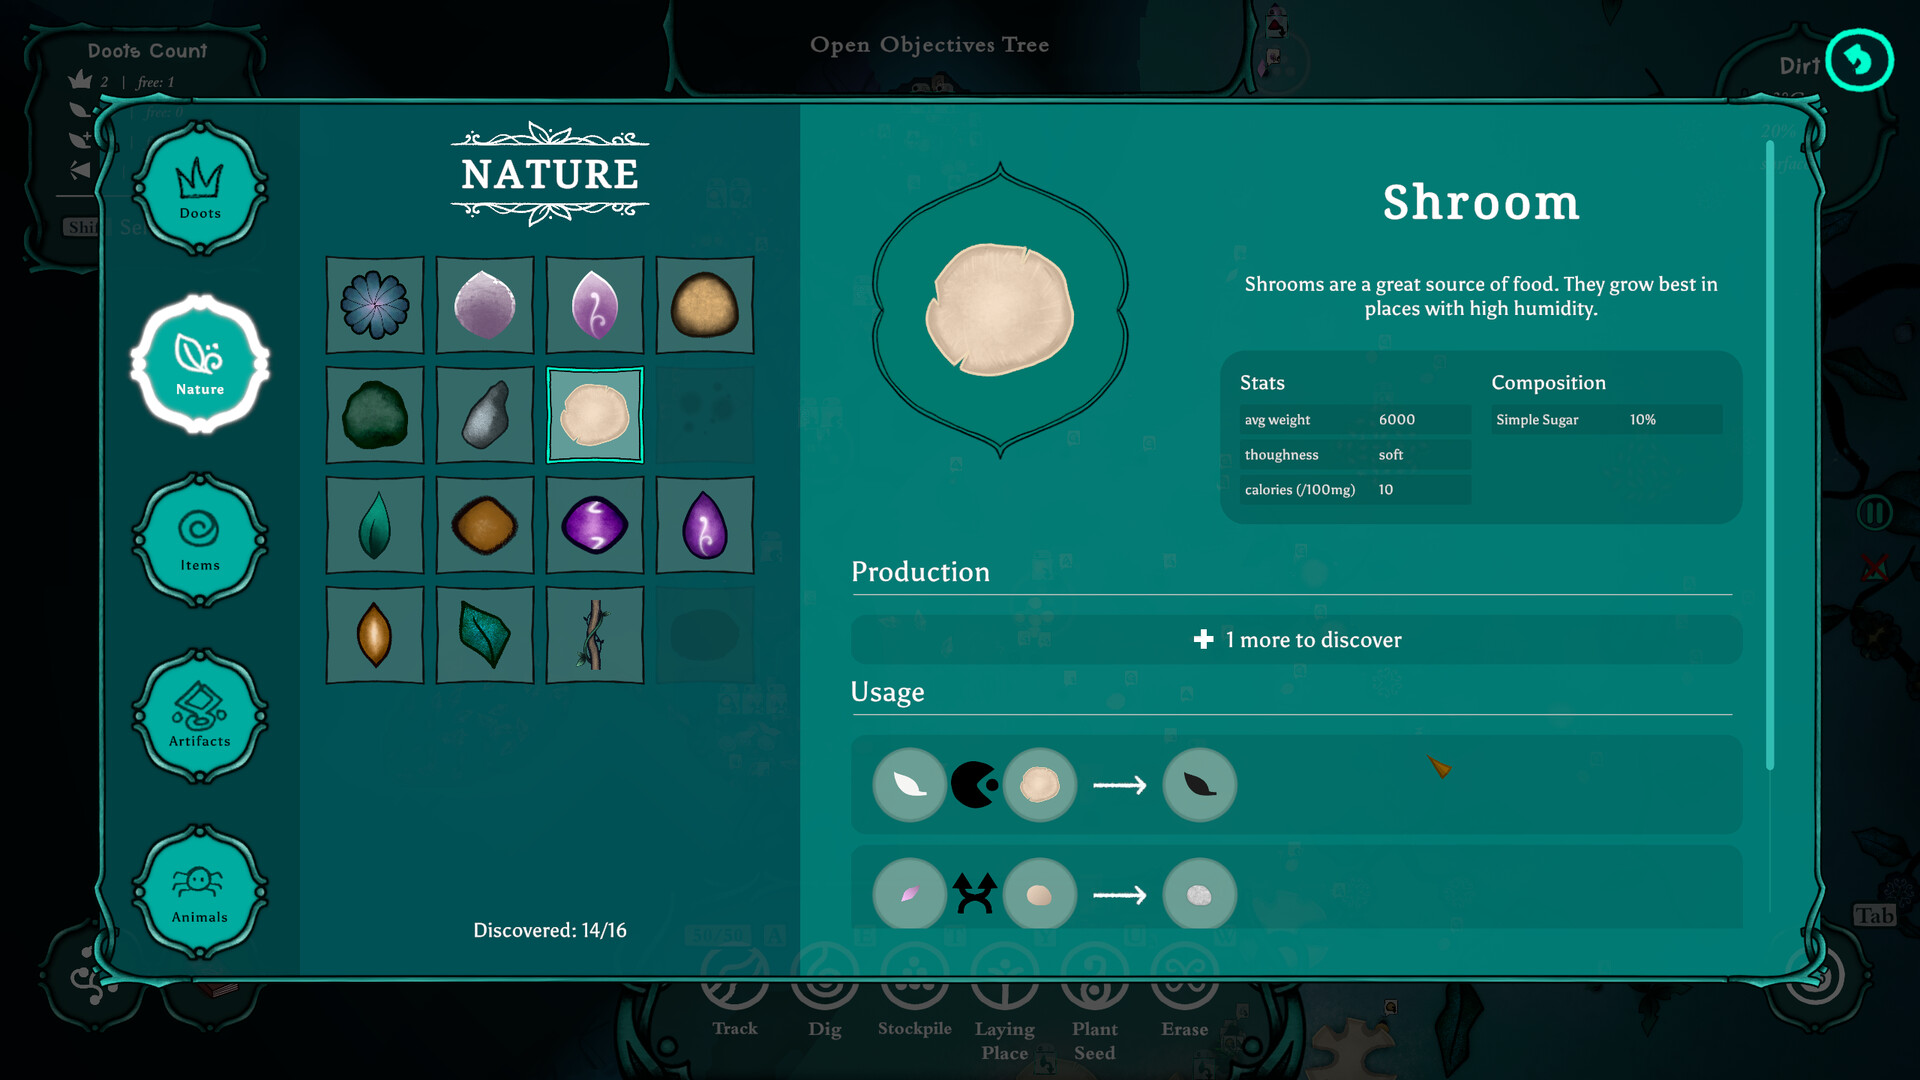
Task: Select the green leaf item
Action: pos(375,525)
